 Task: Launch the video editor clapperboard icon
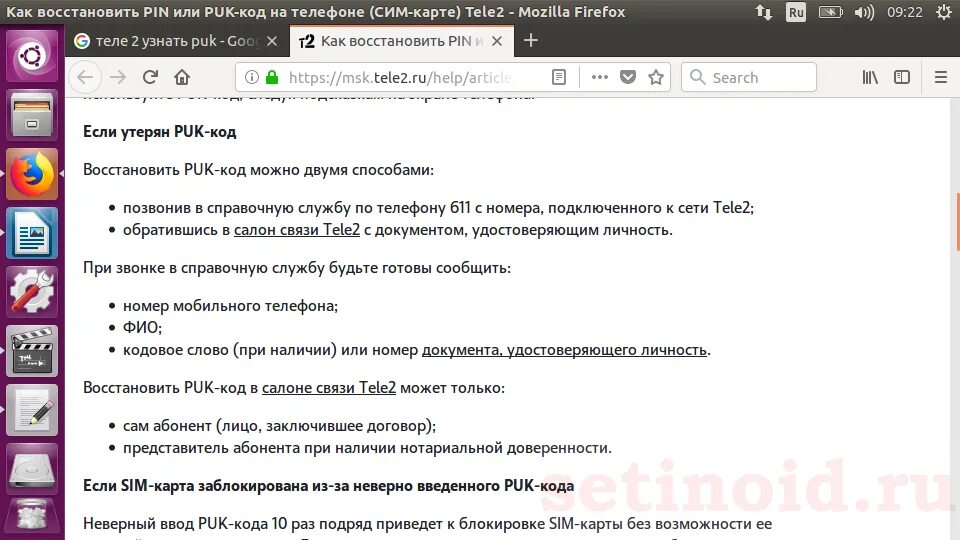click(32, 351)
